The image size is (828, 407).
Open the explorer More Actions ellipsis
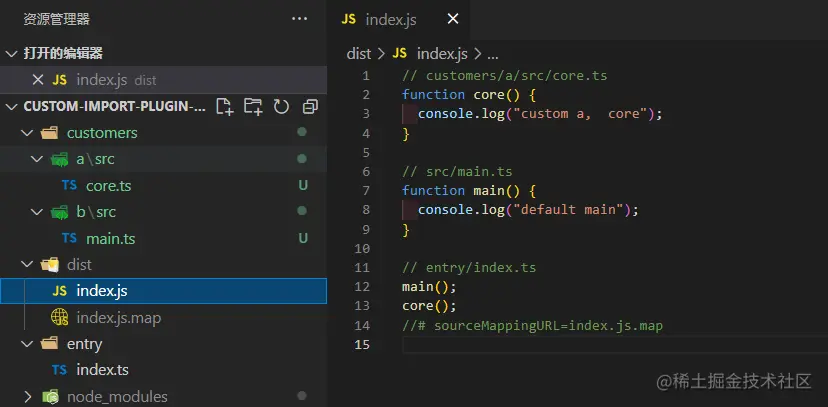299,19
